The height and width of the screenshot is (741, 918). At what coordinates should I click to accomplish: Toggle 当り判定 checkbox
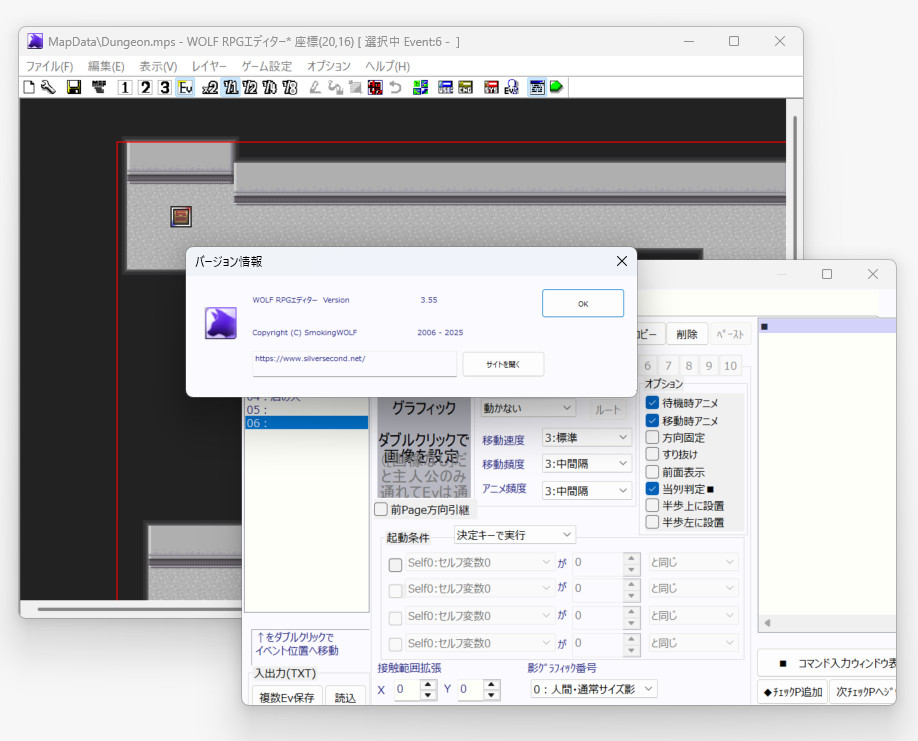(652, 489)
